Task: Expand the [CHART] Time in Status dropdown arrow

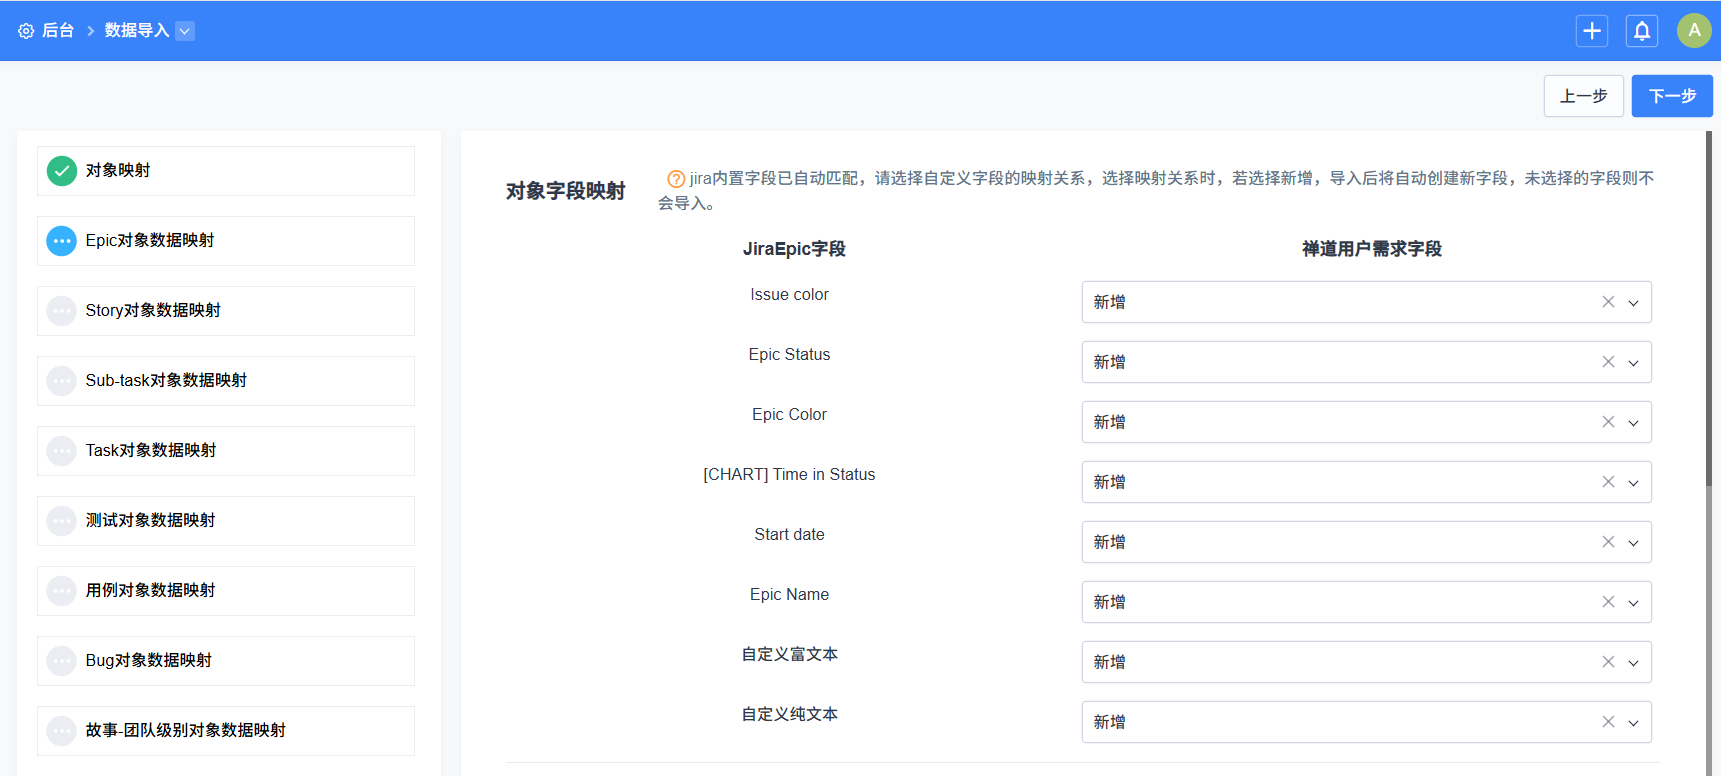Action: tap(1633, 483)
